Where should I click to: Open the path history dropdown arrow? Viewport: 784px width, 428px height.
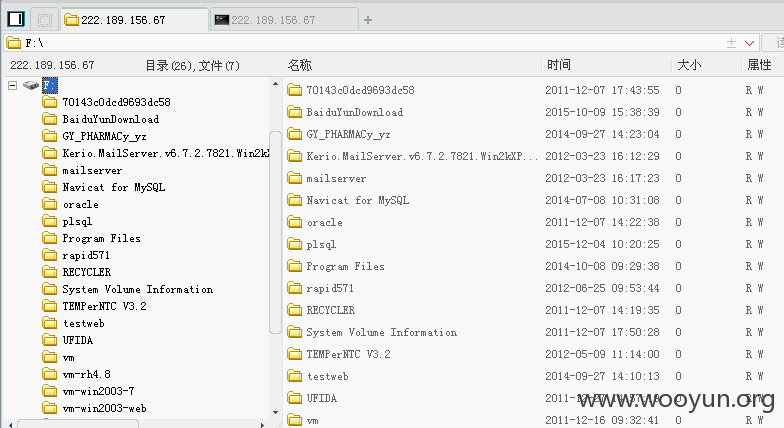[x=749, y=43]
